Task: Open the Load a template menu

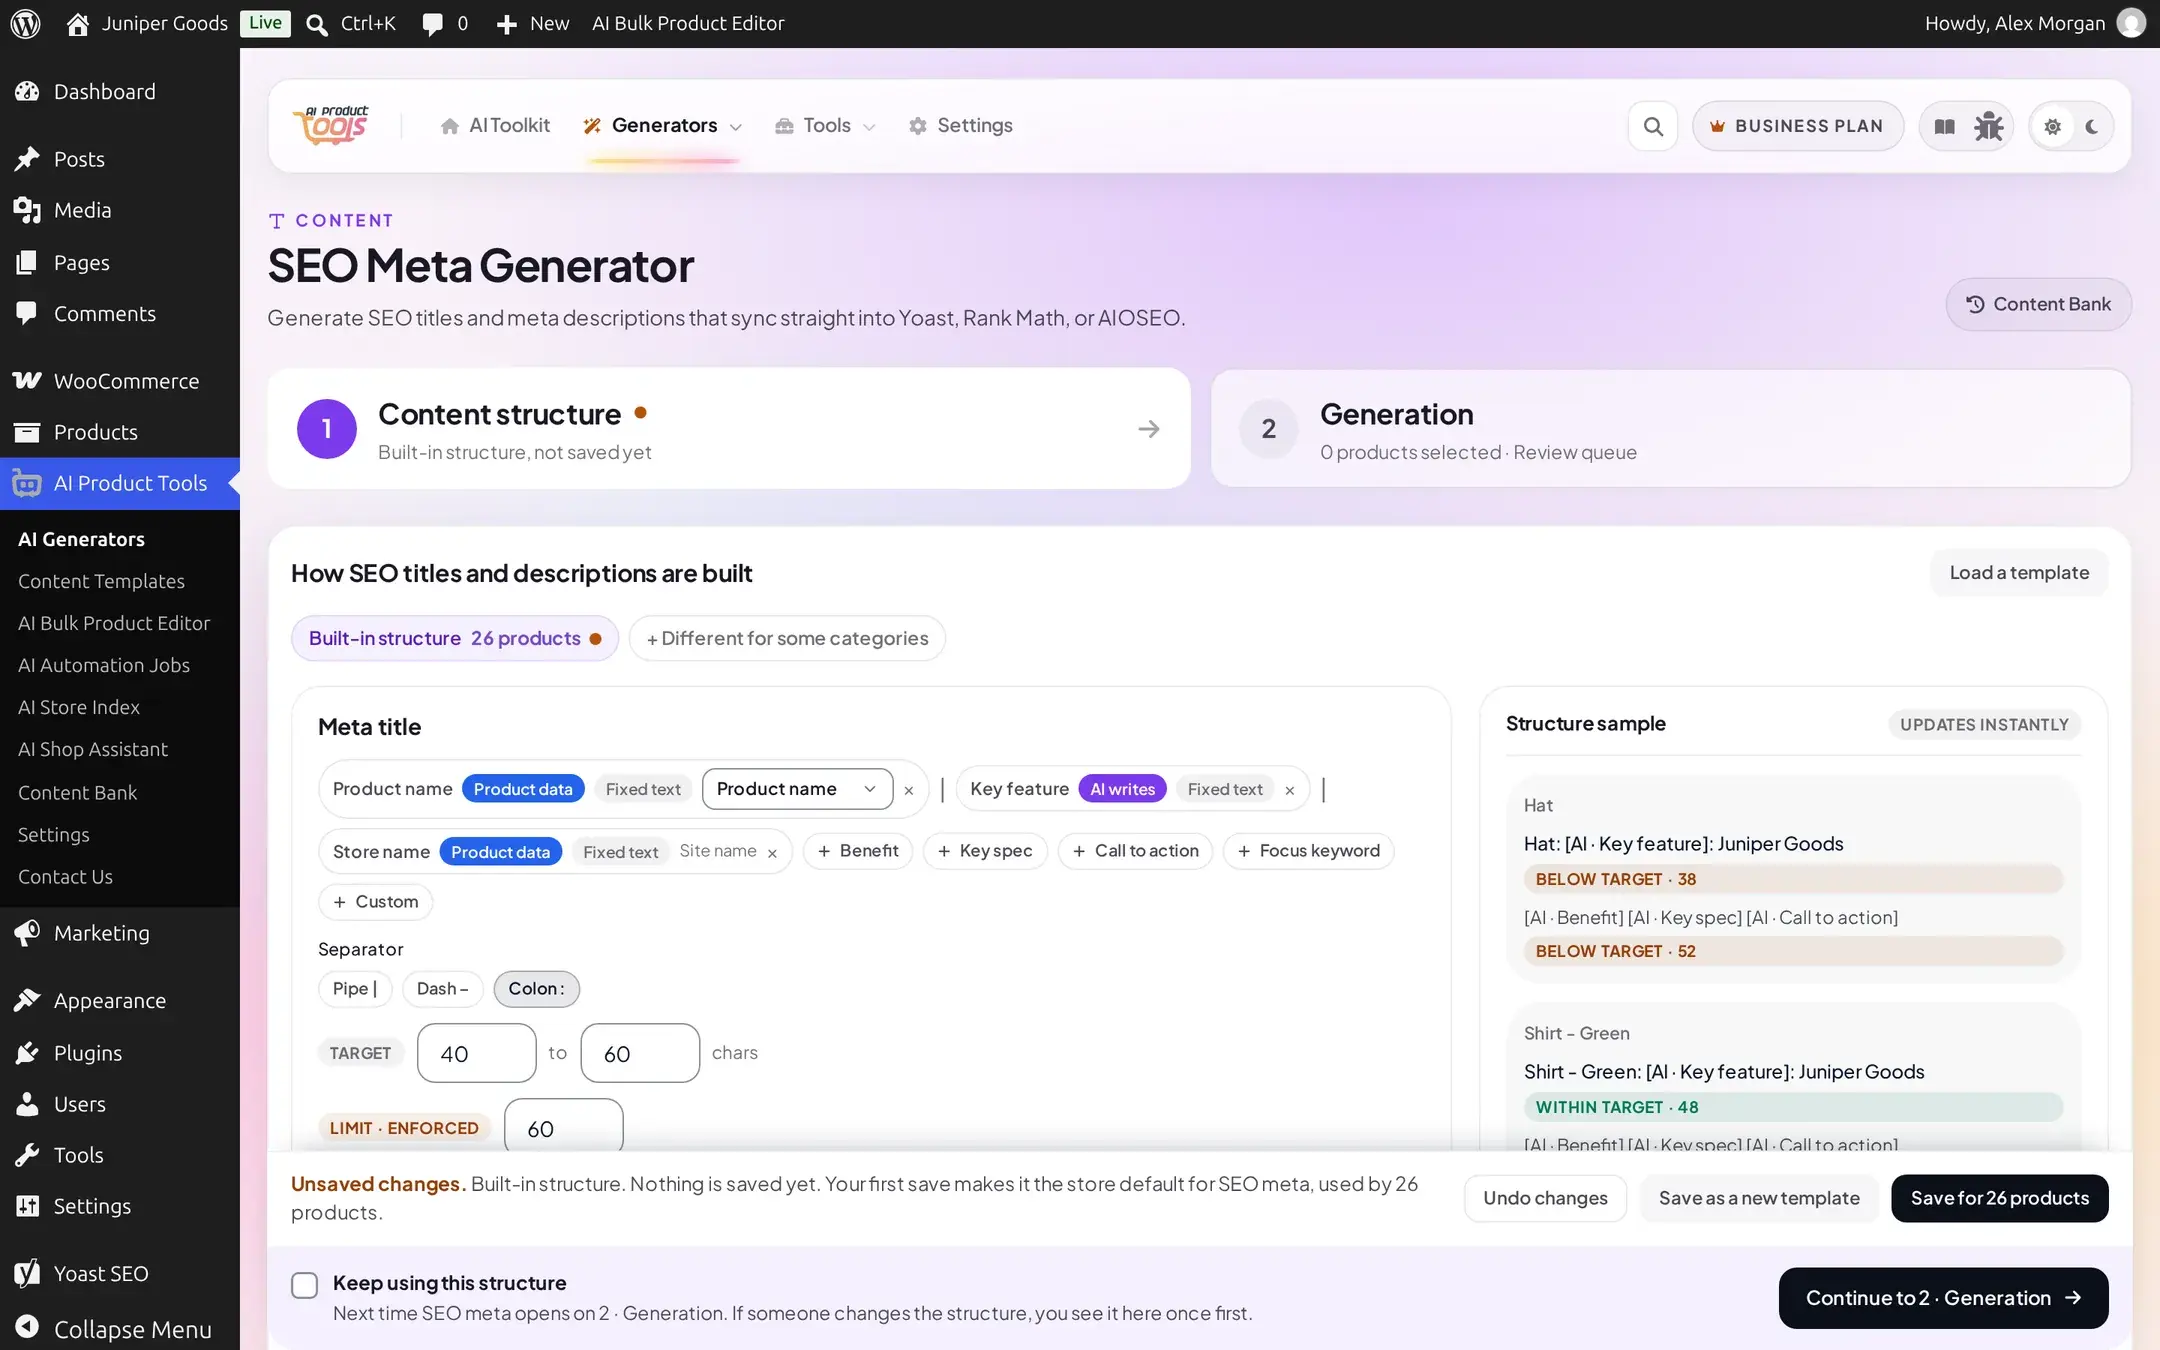Action: coord(2019,573)
